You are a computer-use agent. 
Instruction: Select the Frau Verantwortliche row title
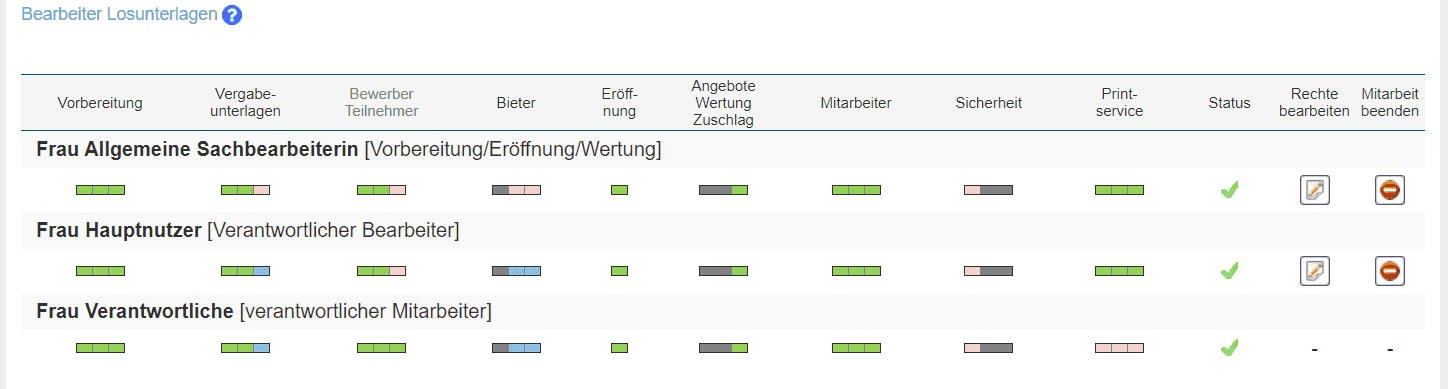pyautogui.click(x=264, y=312)
